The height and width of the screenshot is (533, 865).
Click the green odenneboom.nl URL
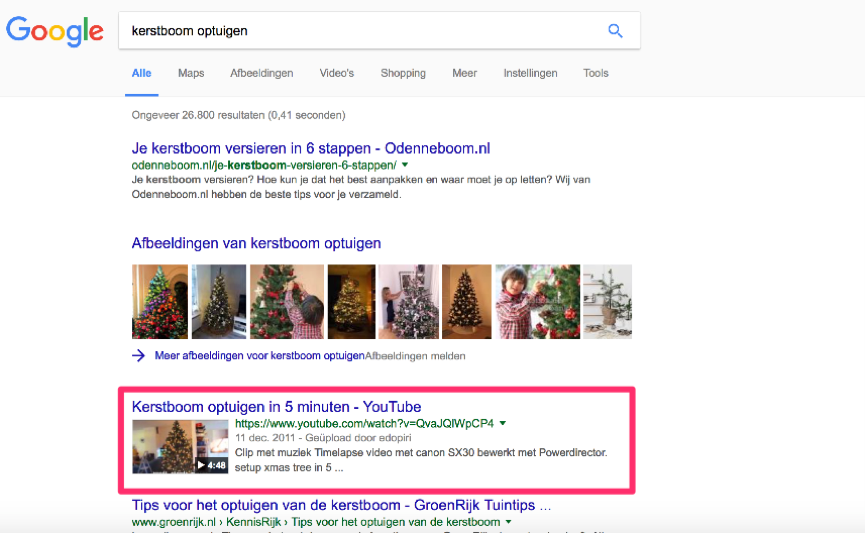point(264,165)
